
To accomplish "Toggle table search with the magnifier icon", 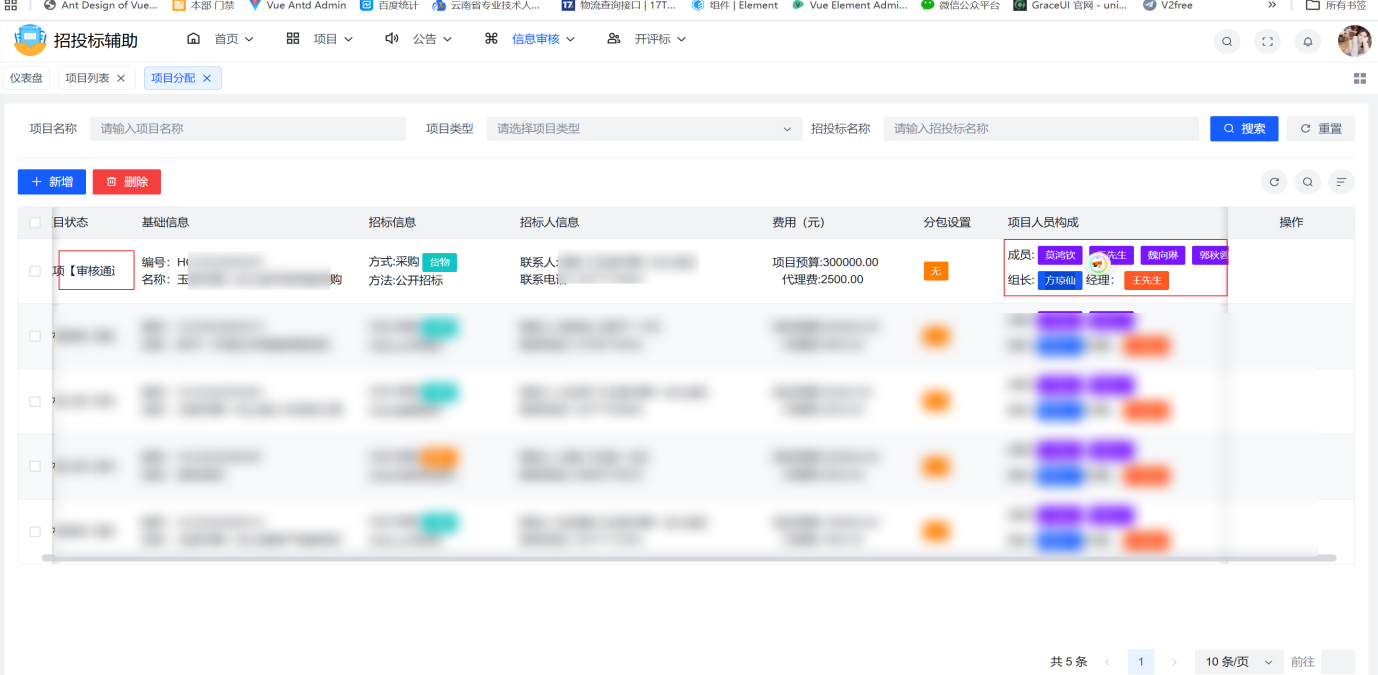I will tap(1307, 181).
